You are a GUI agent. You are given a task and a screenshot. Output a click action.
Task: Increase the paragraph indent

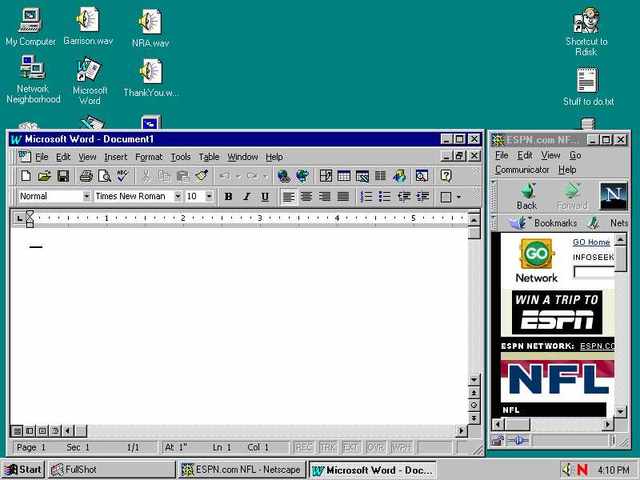coord(422,197)
